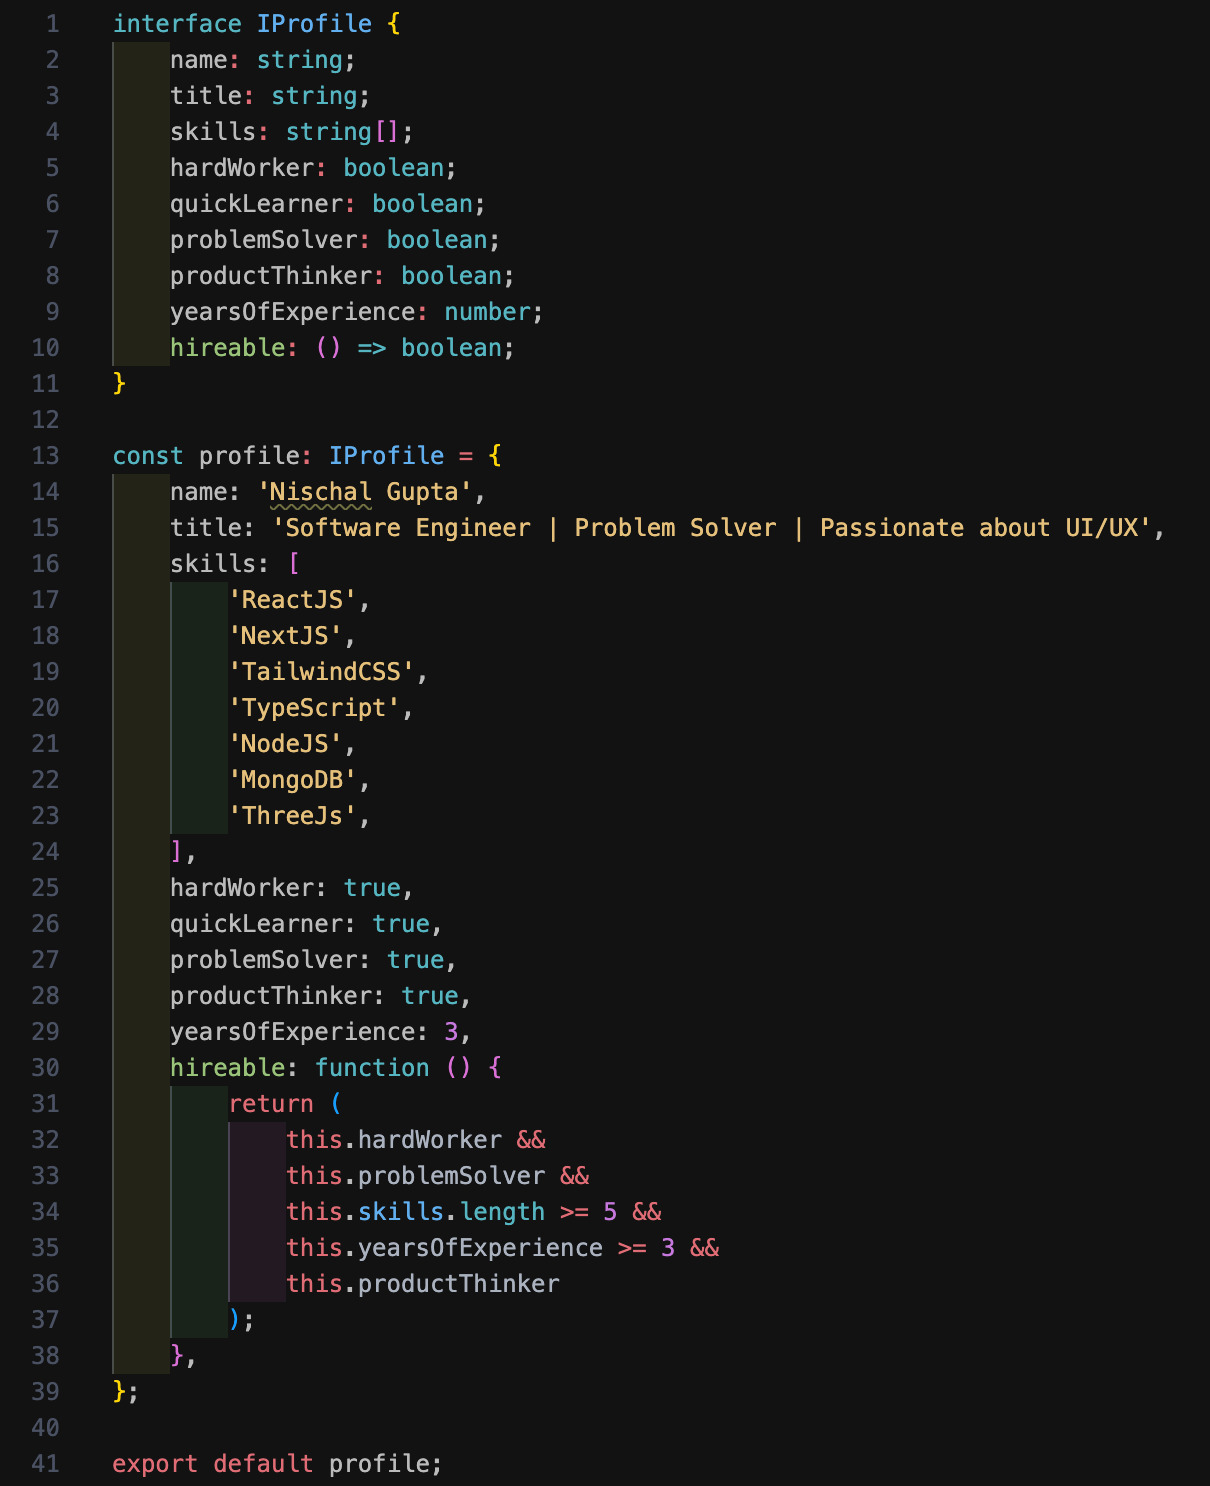Screen dimensions: 1210x1486
Task: Select the 'TailwindCSS' skill string
Action: [x=321, y=672]
